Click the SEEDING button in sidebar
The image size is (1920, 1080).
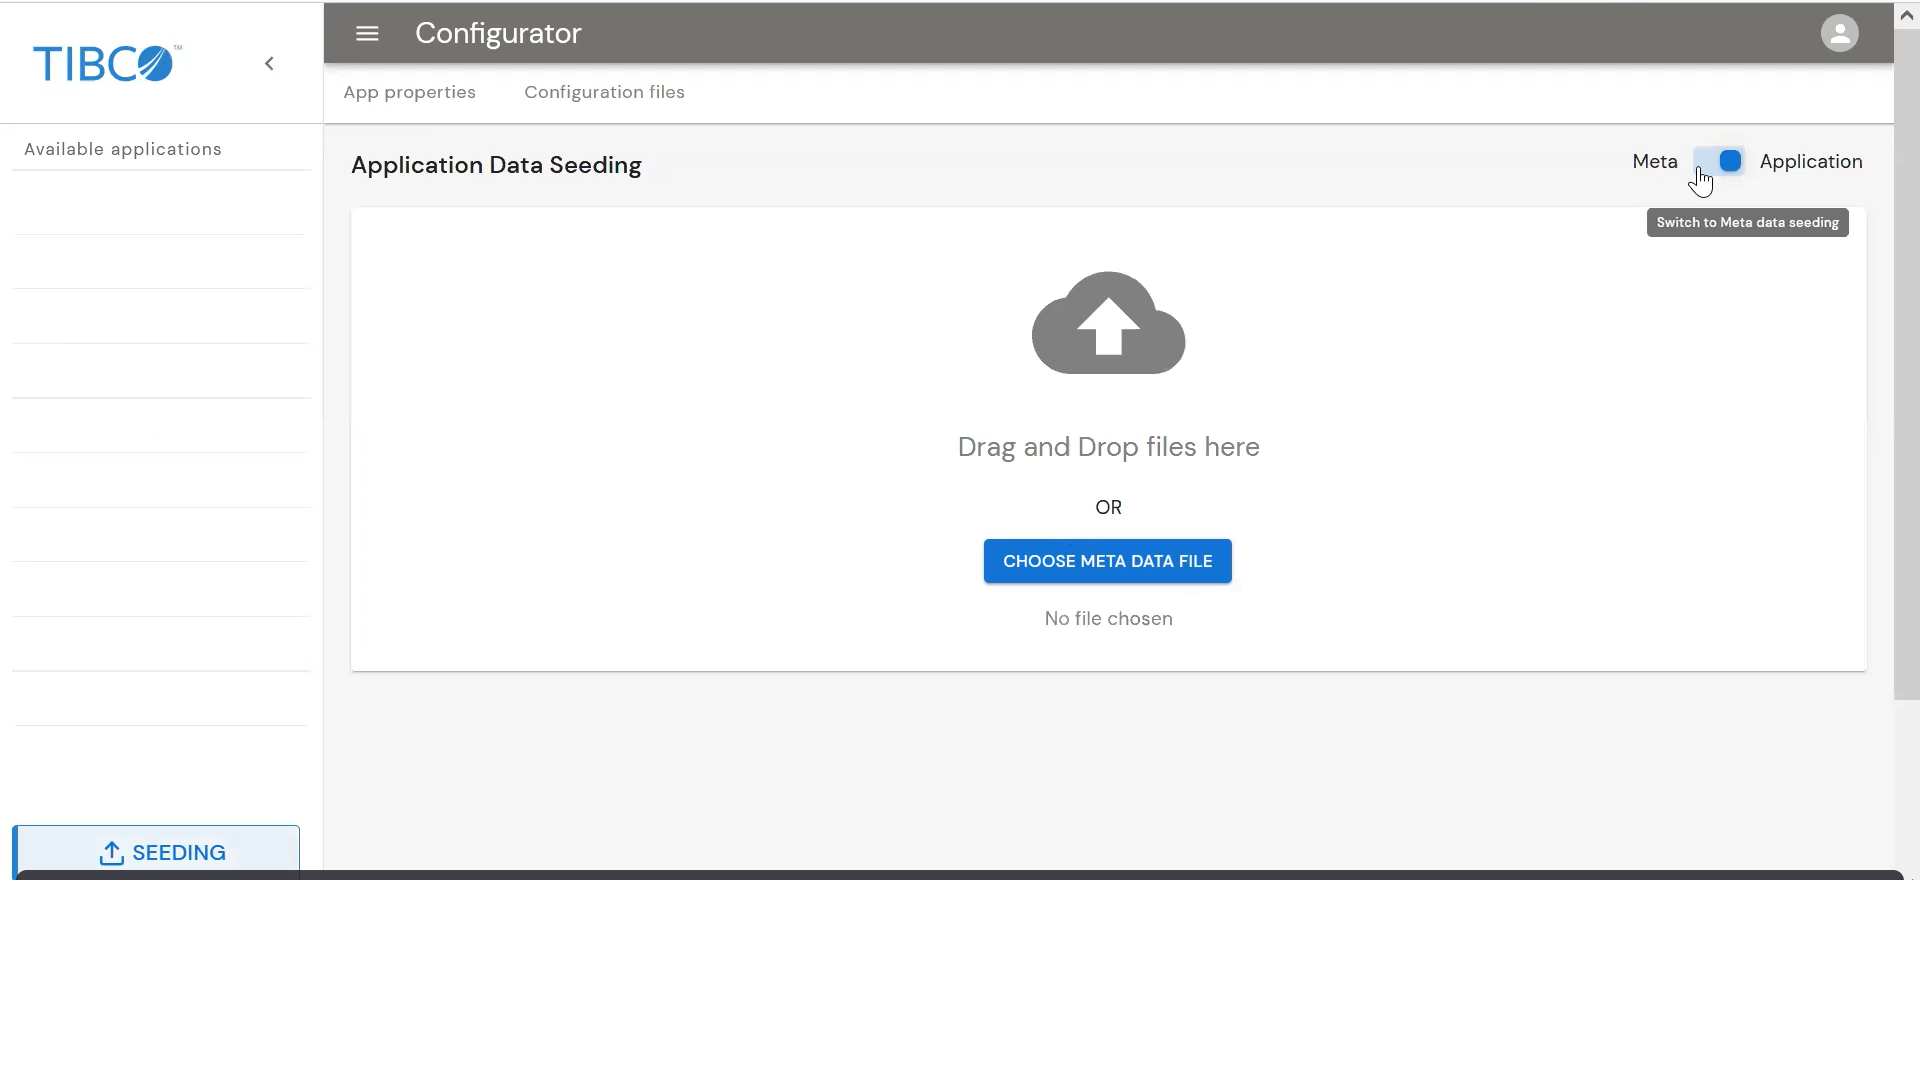click(178, 852)
